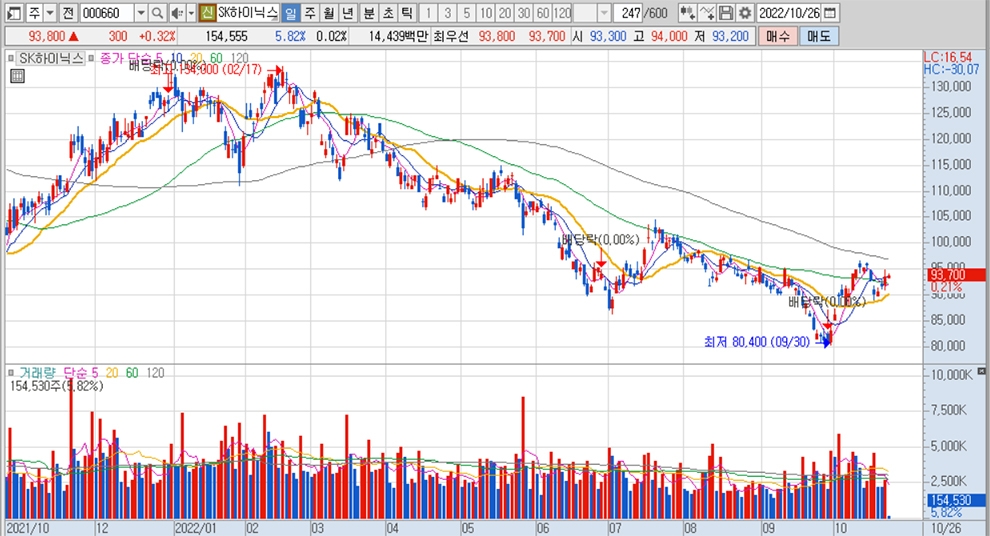The image size is (990, 536).
Task: Select the 60 interval tab
Action: [x=542, y=13]
